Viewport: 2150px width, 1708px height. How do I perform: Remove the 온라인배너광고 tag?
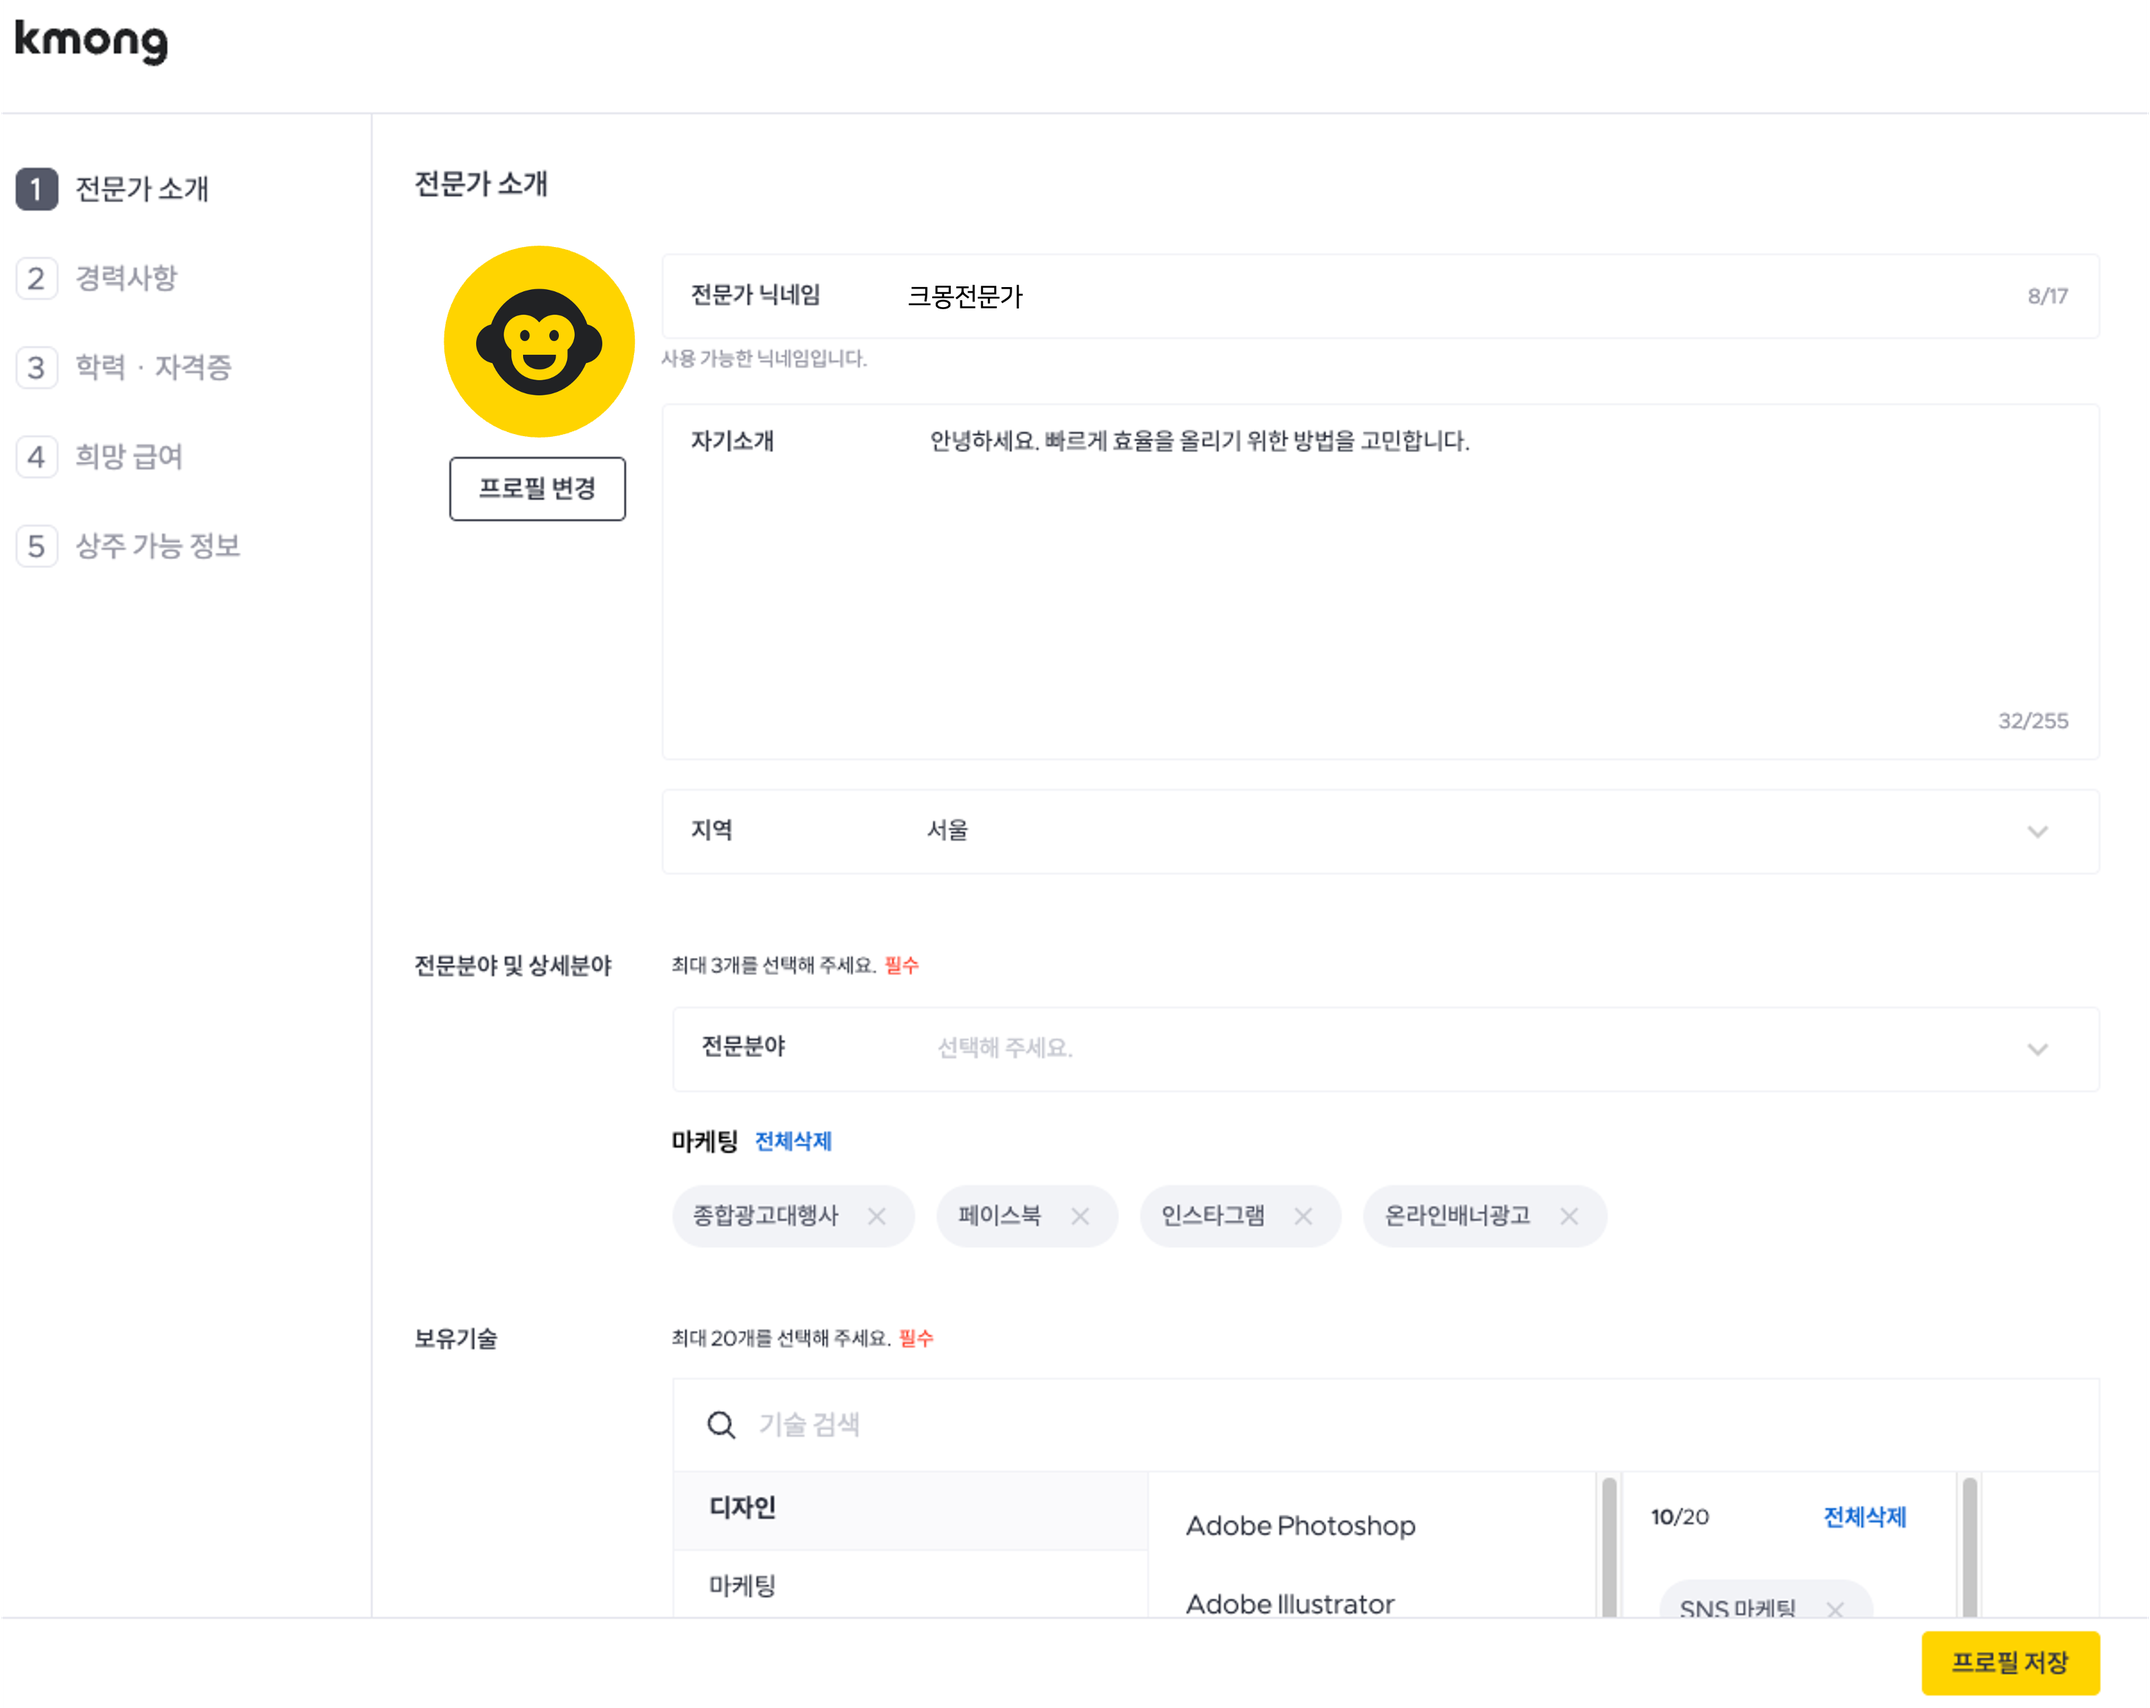point(1569,1216)
